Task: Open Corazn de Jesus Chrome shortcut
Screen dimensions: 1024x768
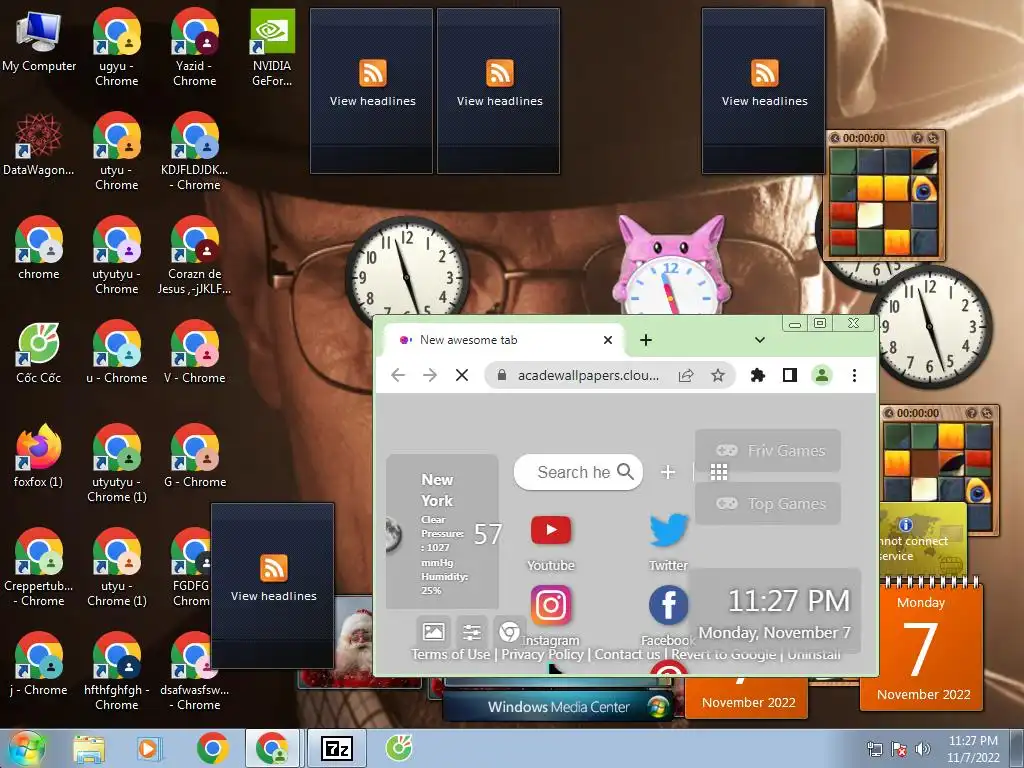Action: click(195, 255)
